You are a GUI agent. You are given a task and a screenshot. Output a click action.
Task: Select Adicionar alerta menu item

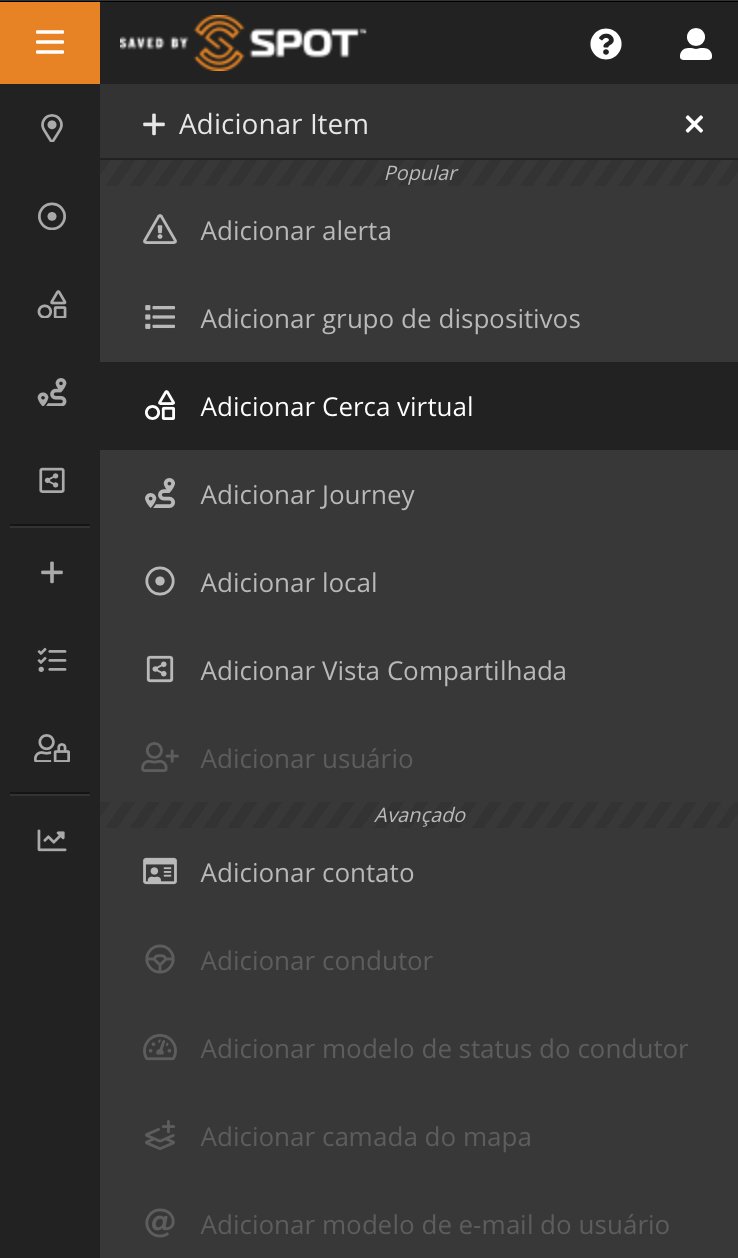(295, 231)
